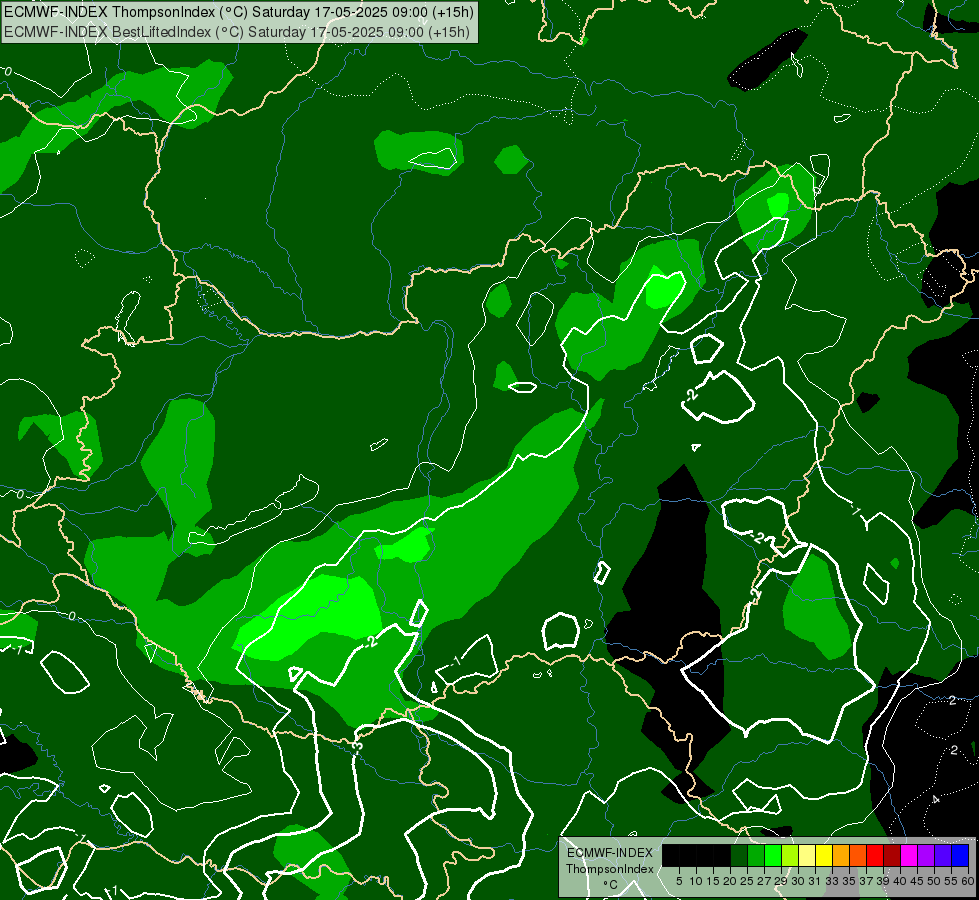Click the legend tick value 31

click(x=815, y=881)
